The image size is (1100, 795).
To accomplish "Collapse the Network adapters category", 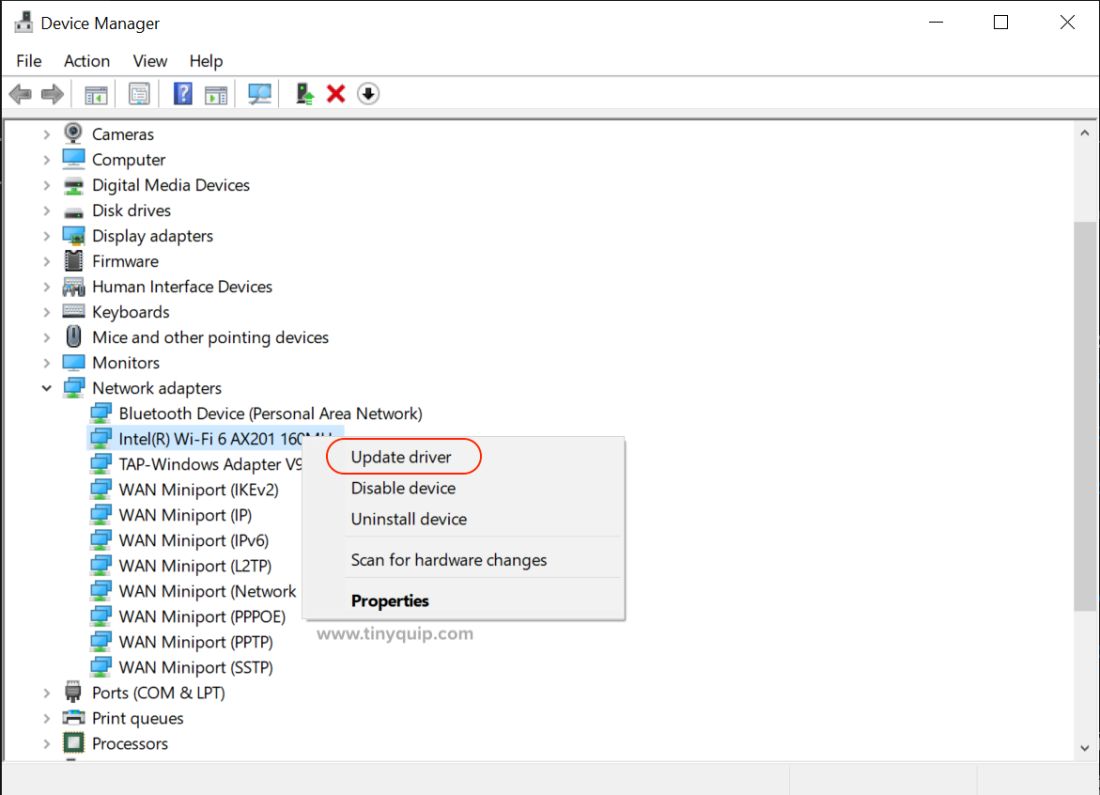I will pyautogui.click(x=46, y=388).
